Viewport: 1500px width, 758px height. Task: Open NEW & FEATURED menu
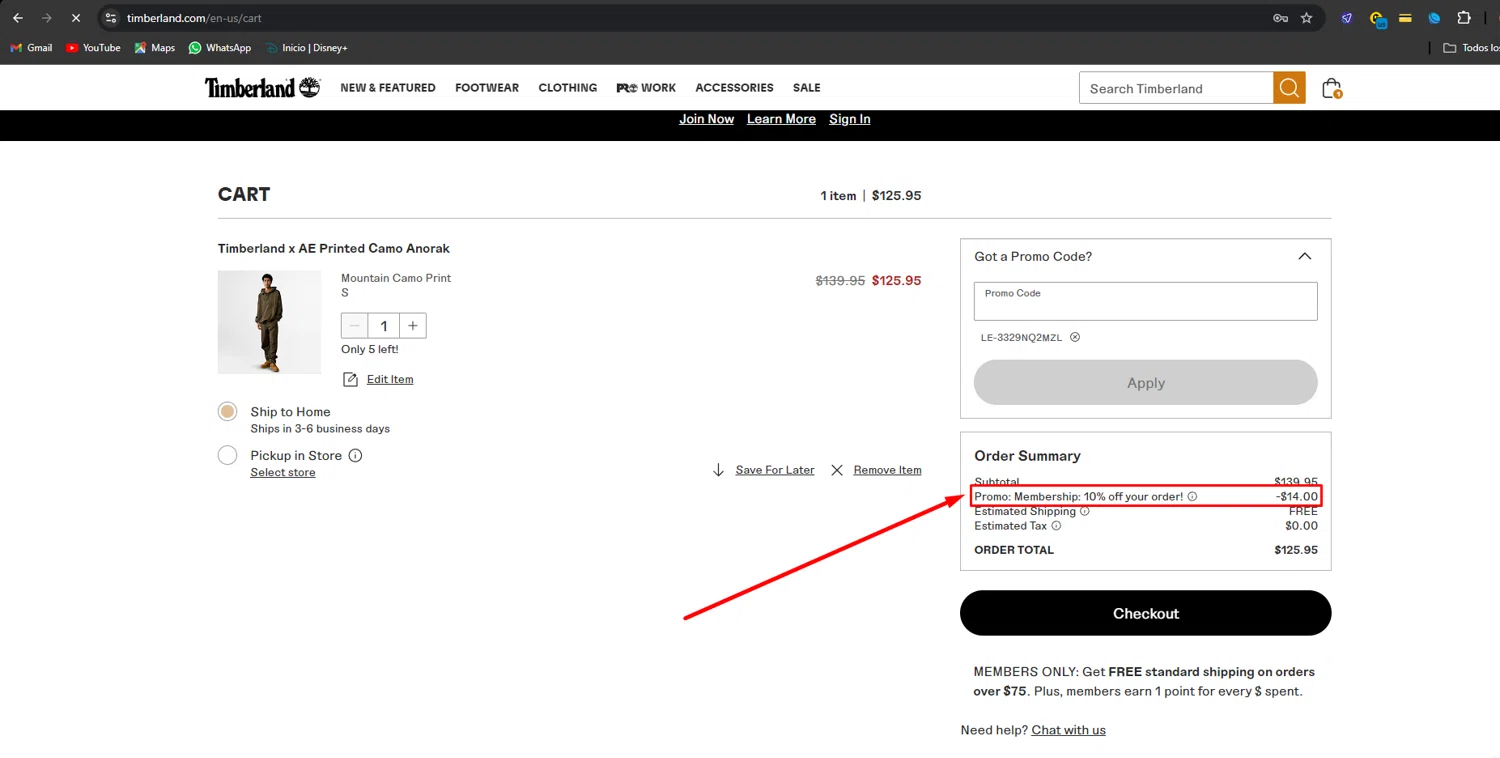pyautogui.click(x=388, y=88)
